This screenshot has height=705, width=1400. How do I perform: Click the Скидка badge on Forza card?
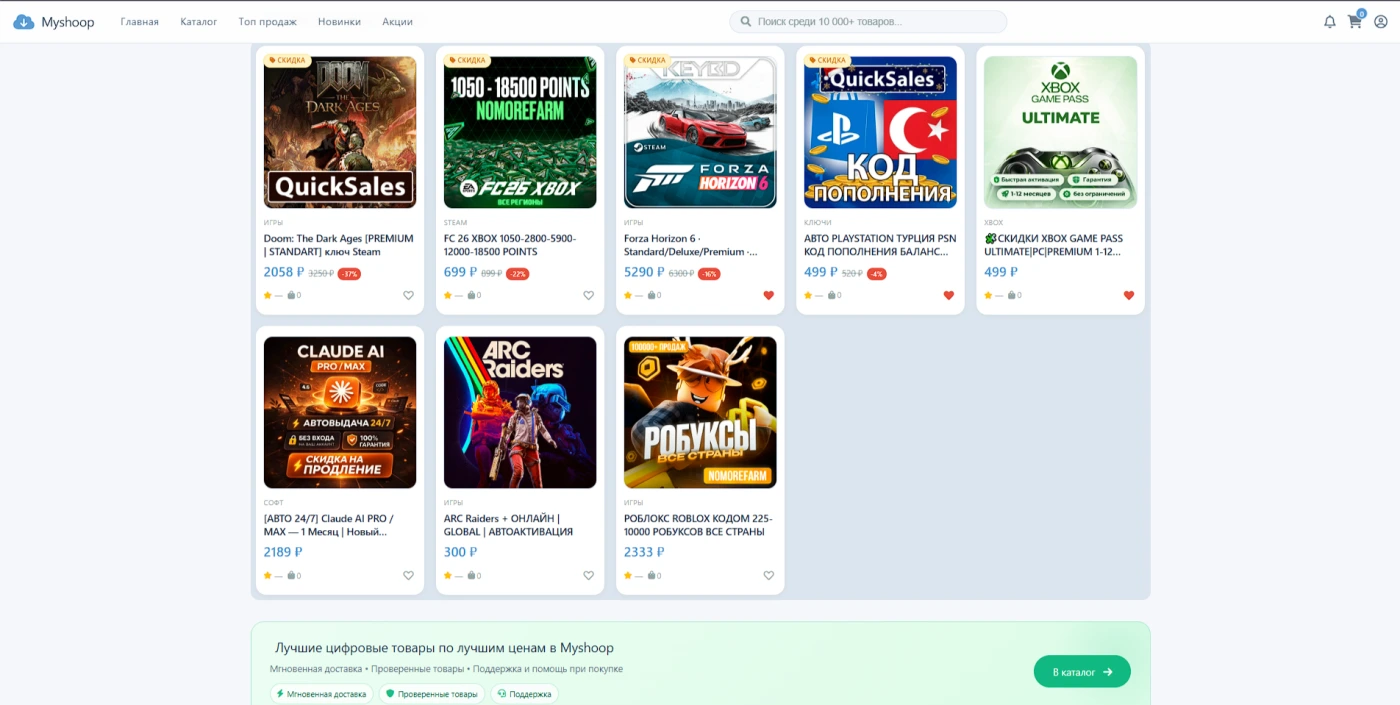coord(647,60)
